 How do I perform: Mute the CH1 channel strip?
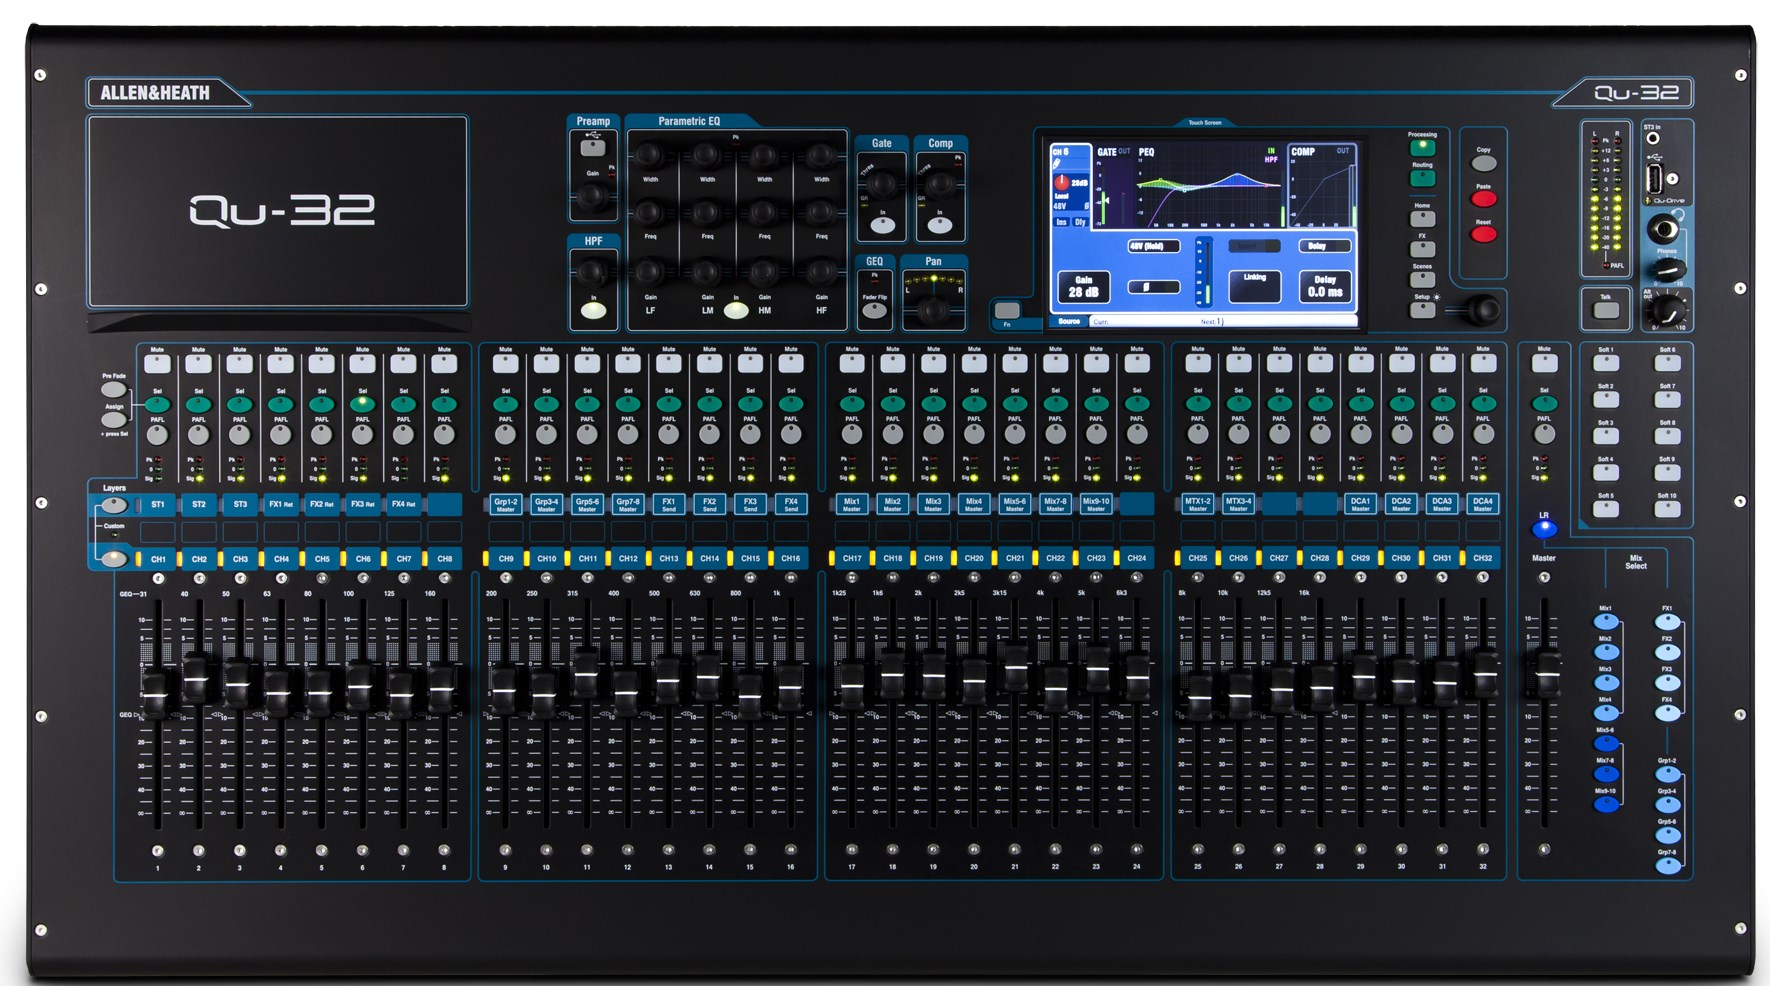157,364
